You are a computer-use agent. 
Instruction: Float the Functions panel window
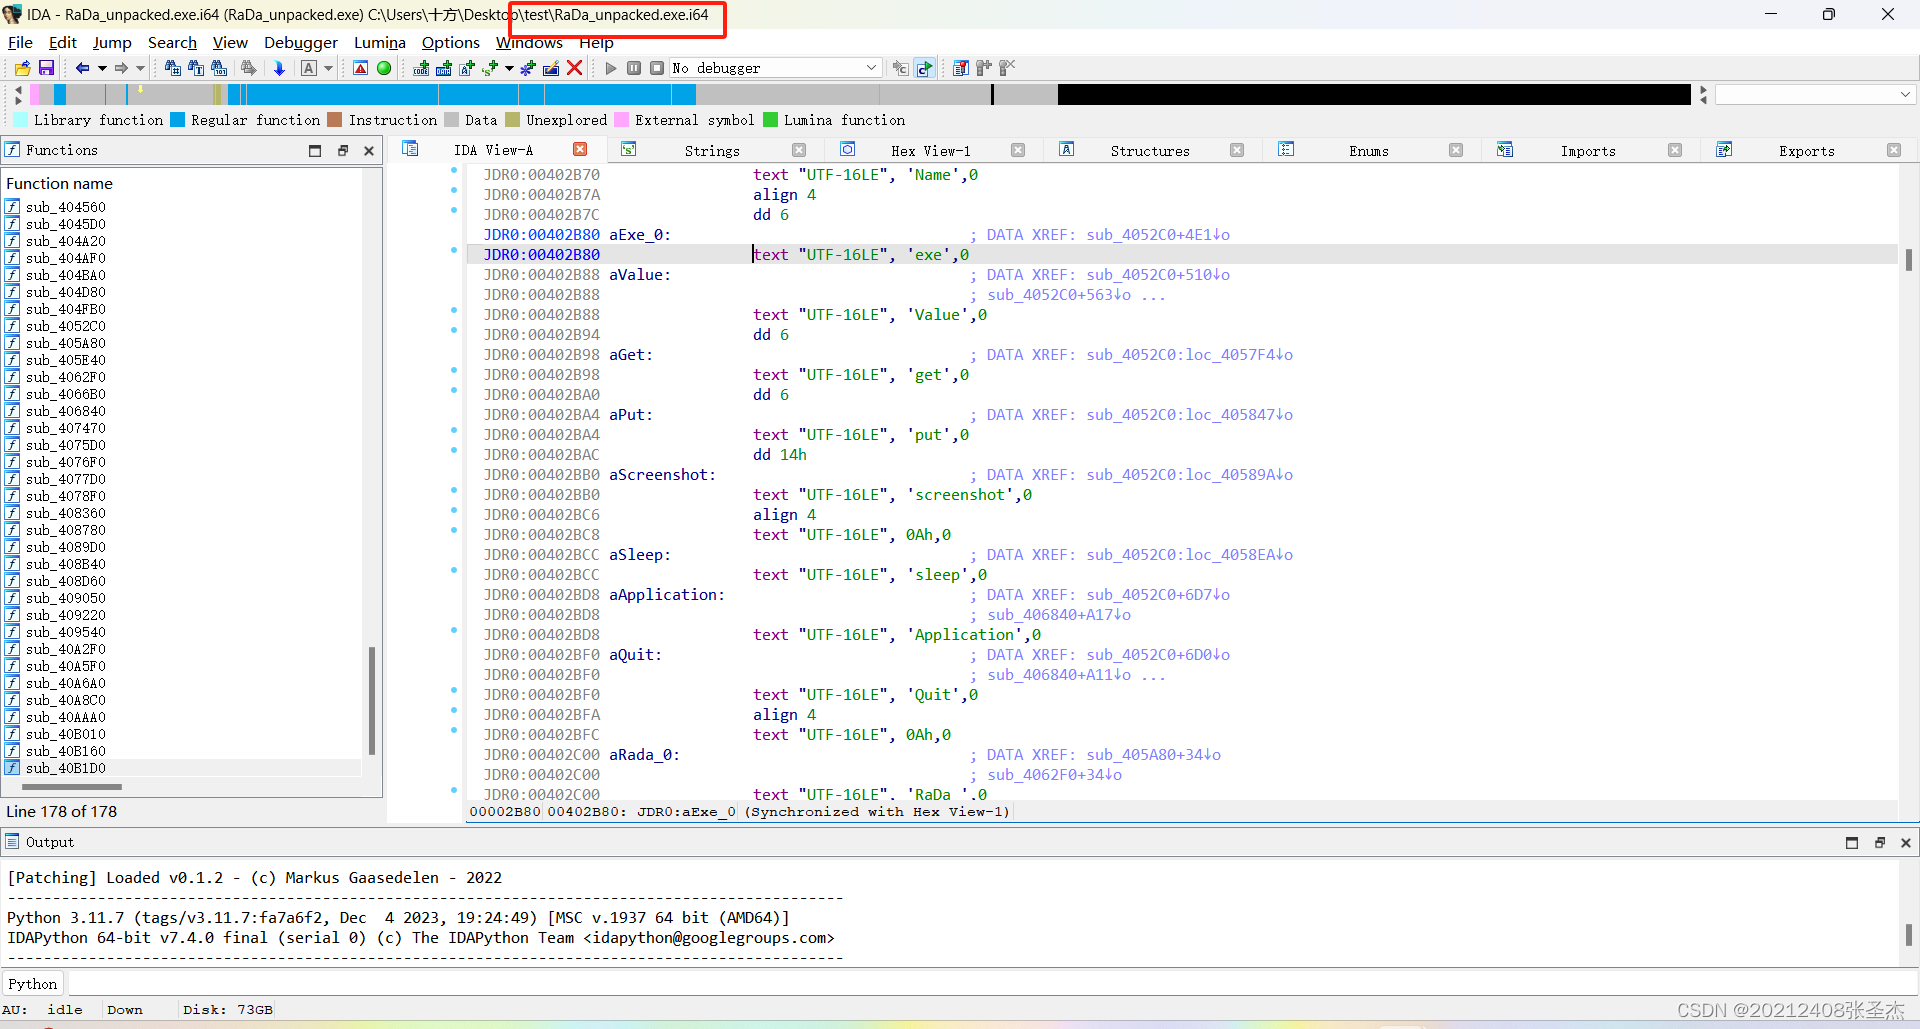(342, 151)
